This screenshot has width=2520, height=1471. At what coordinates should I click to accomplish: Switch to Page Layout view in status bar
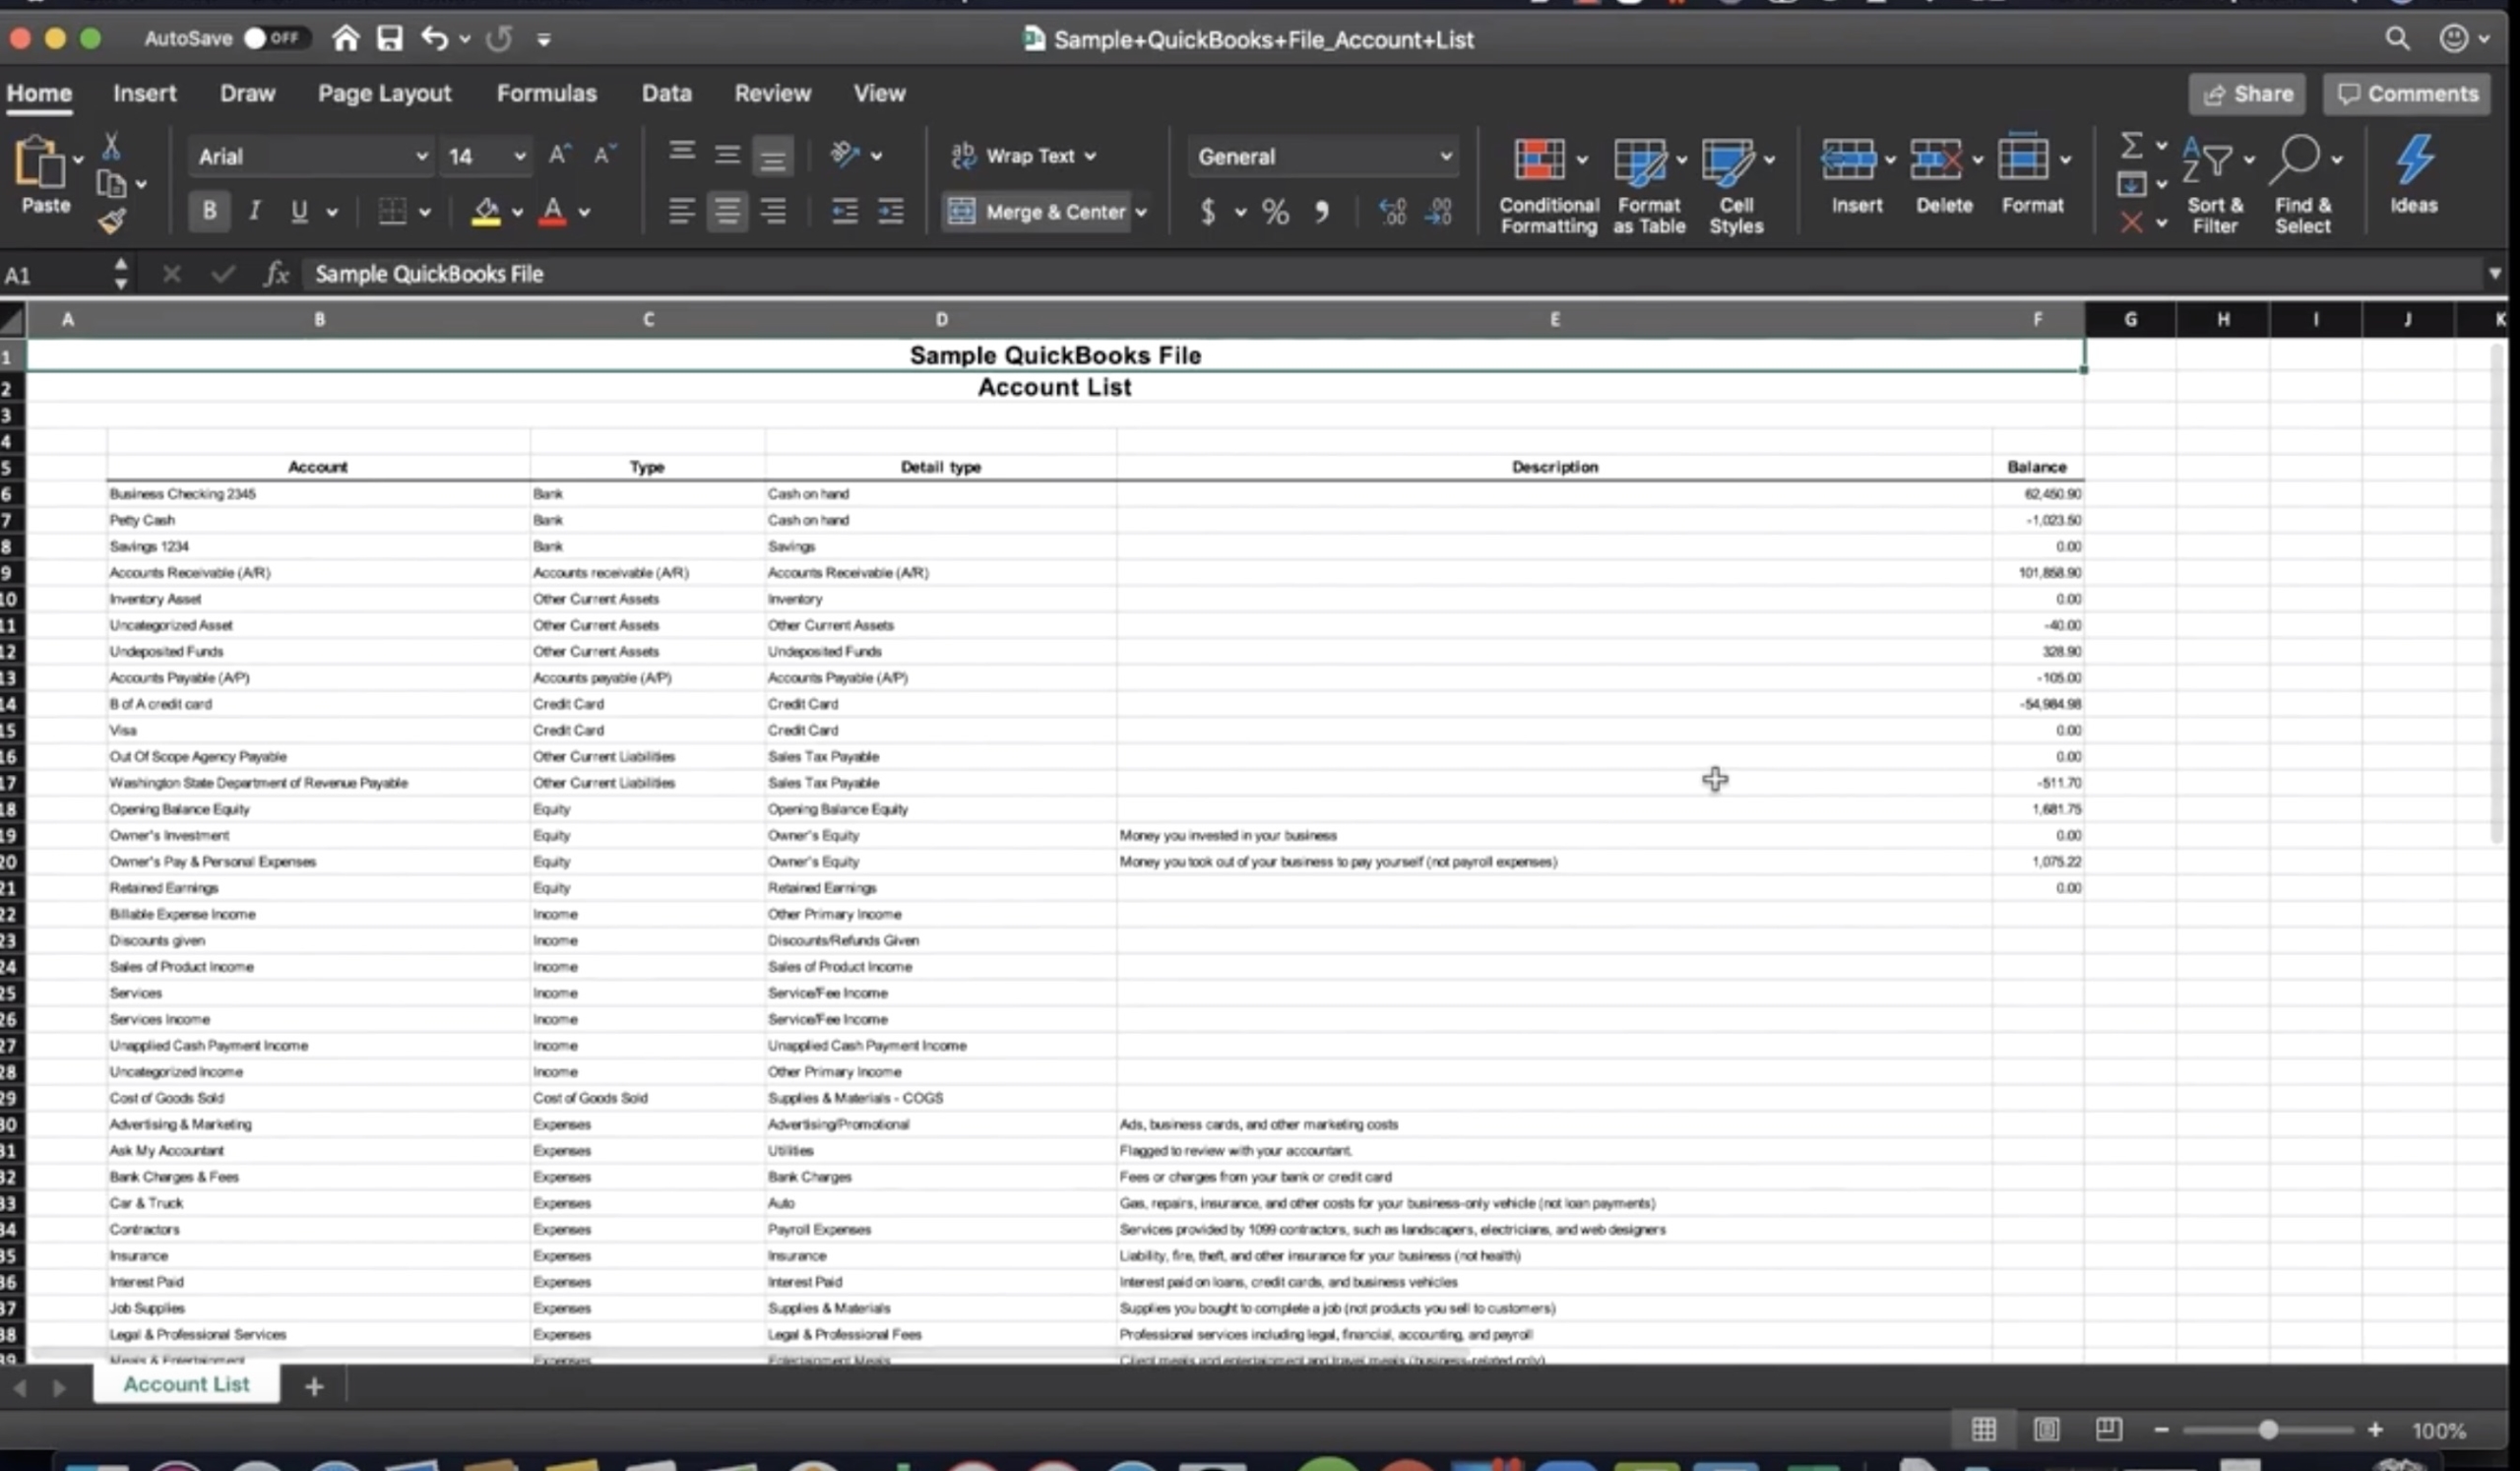[2047, 1429]
